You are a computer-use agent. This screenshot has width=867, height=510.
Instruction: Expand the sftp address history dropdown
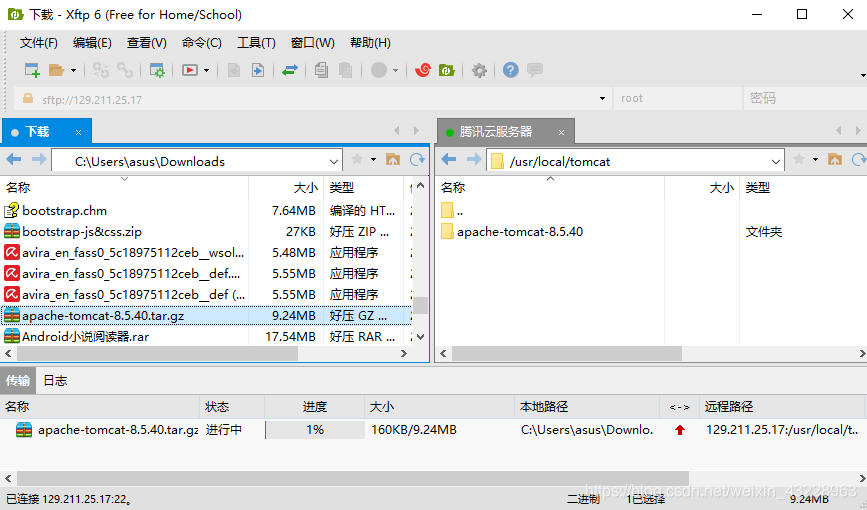[602, 99]
